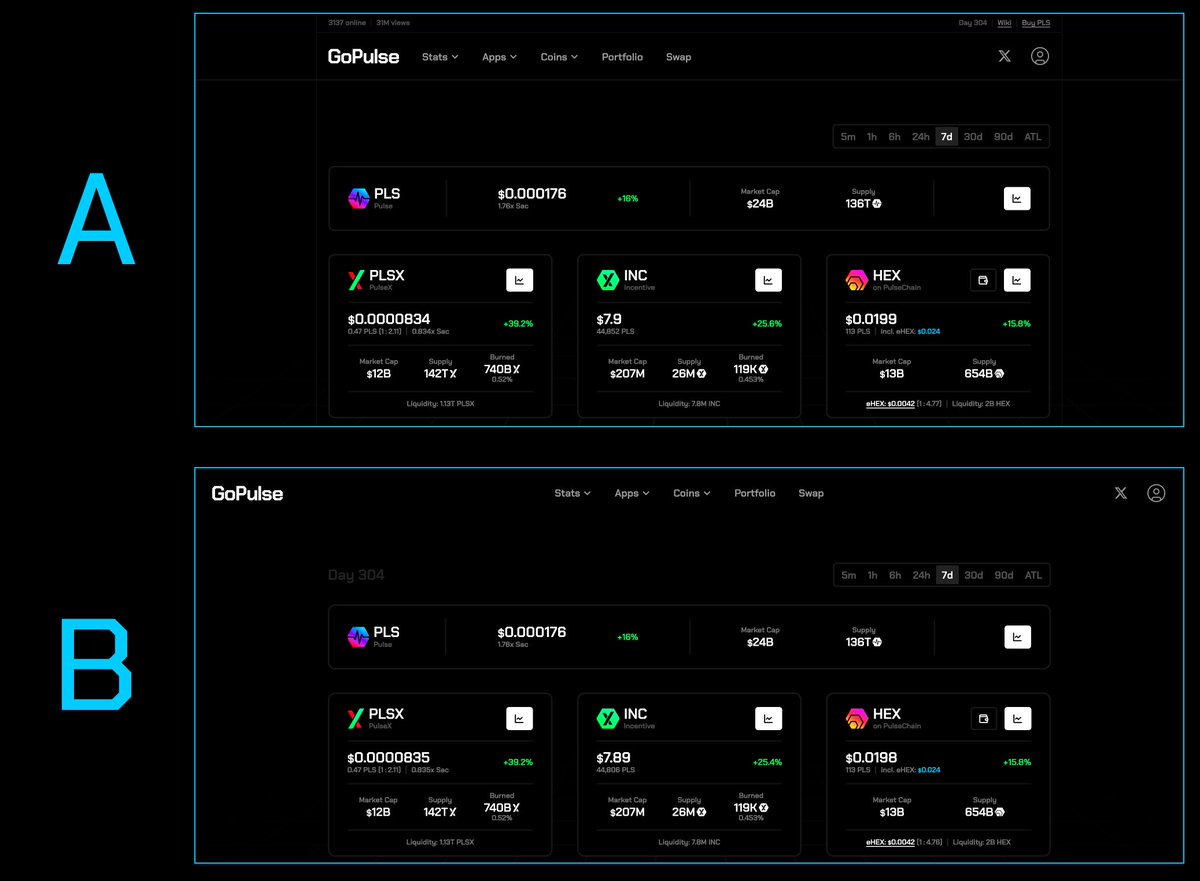
Task: Open the Stats dropdown menu
Action: (440, 57)
